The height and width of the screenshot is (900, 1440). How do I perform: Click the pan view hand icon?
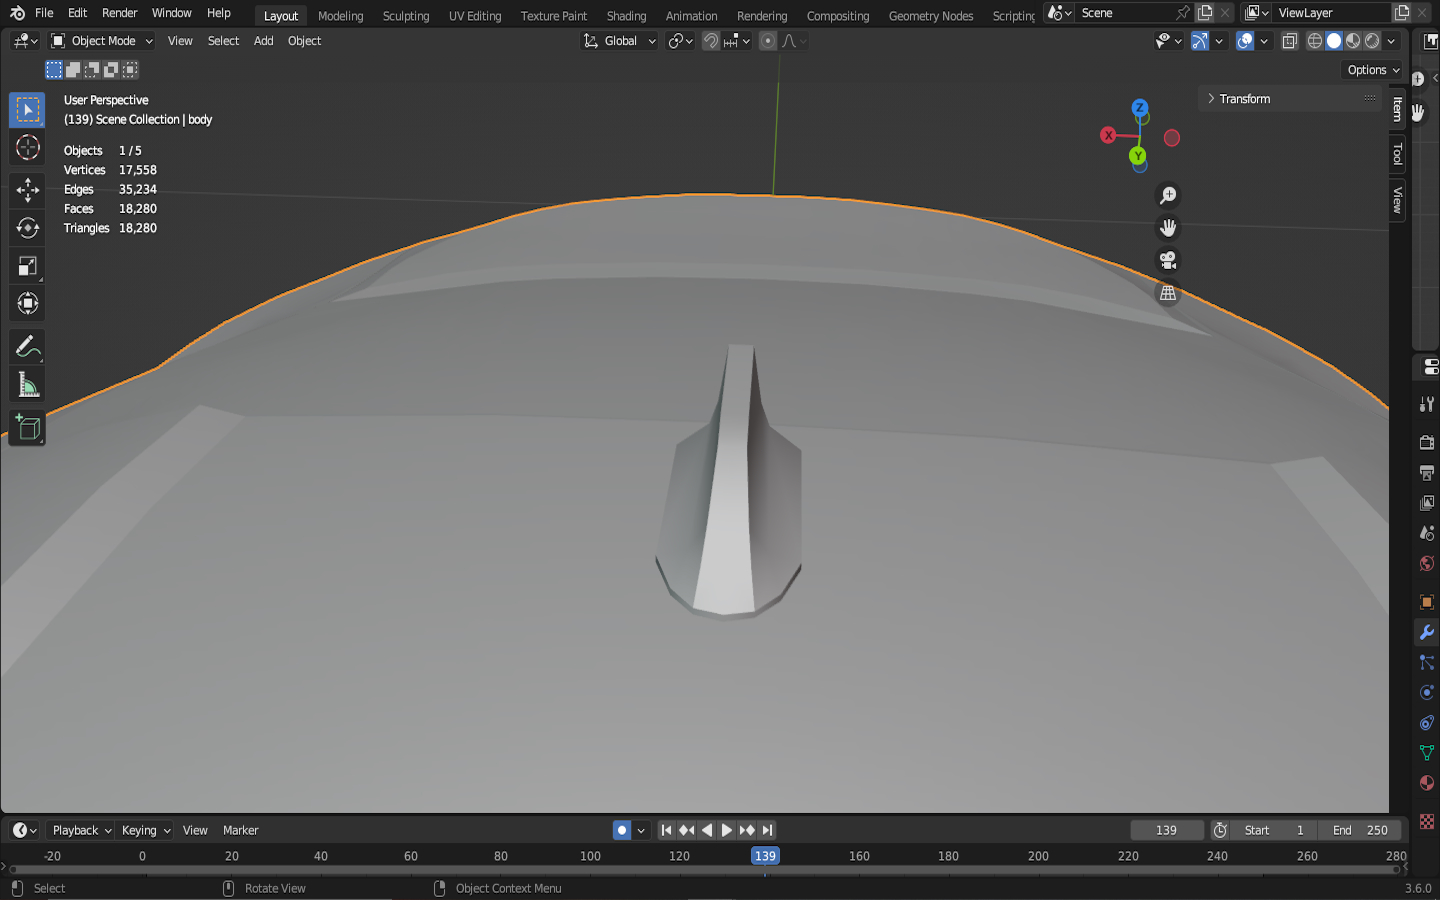point(1167,228)
